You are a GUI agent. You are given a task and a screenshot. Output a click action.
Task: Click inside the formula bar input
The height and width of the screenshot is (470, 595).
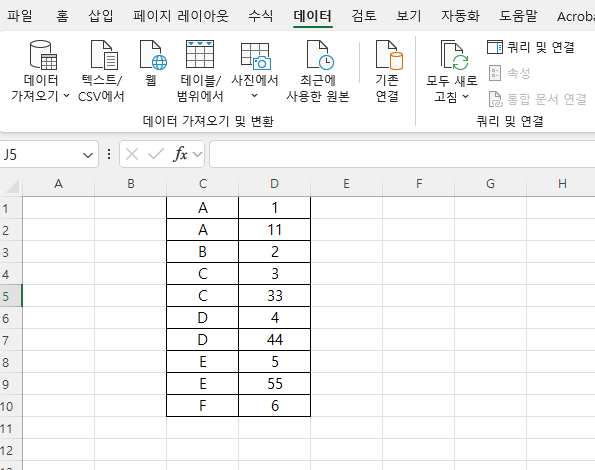[x=402, y=154]
